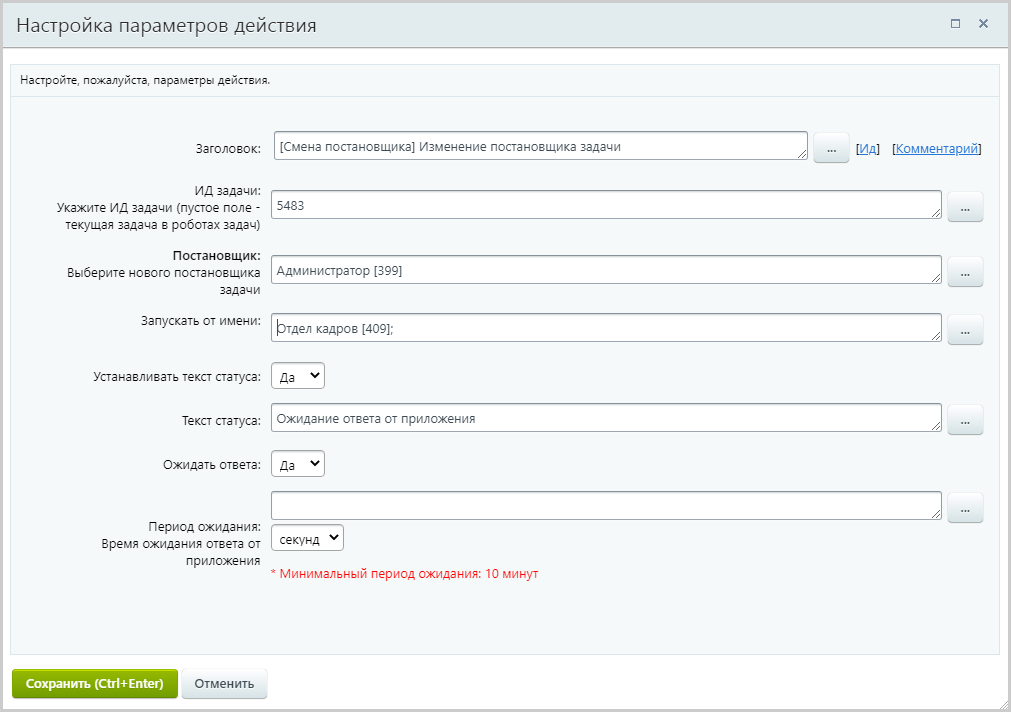Open the value picker for ИД задачи
The image size is (1011, 712).
pos(965,207)
